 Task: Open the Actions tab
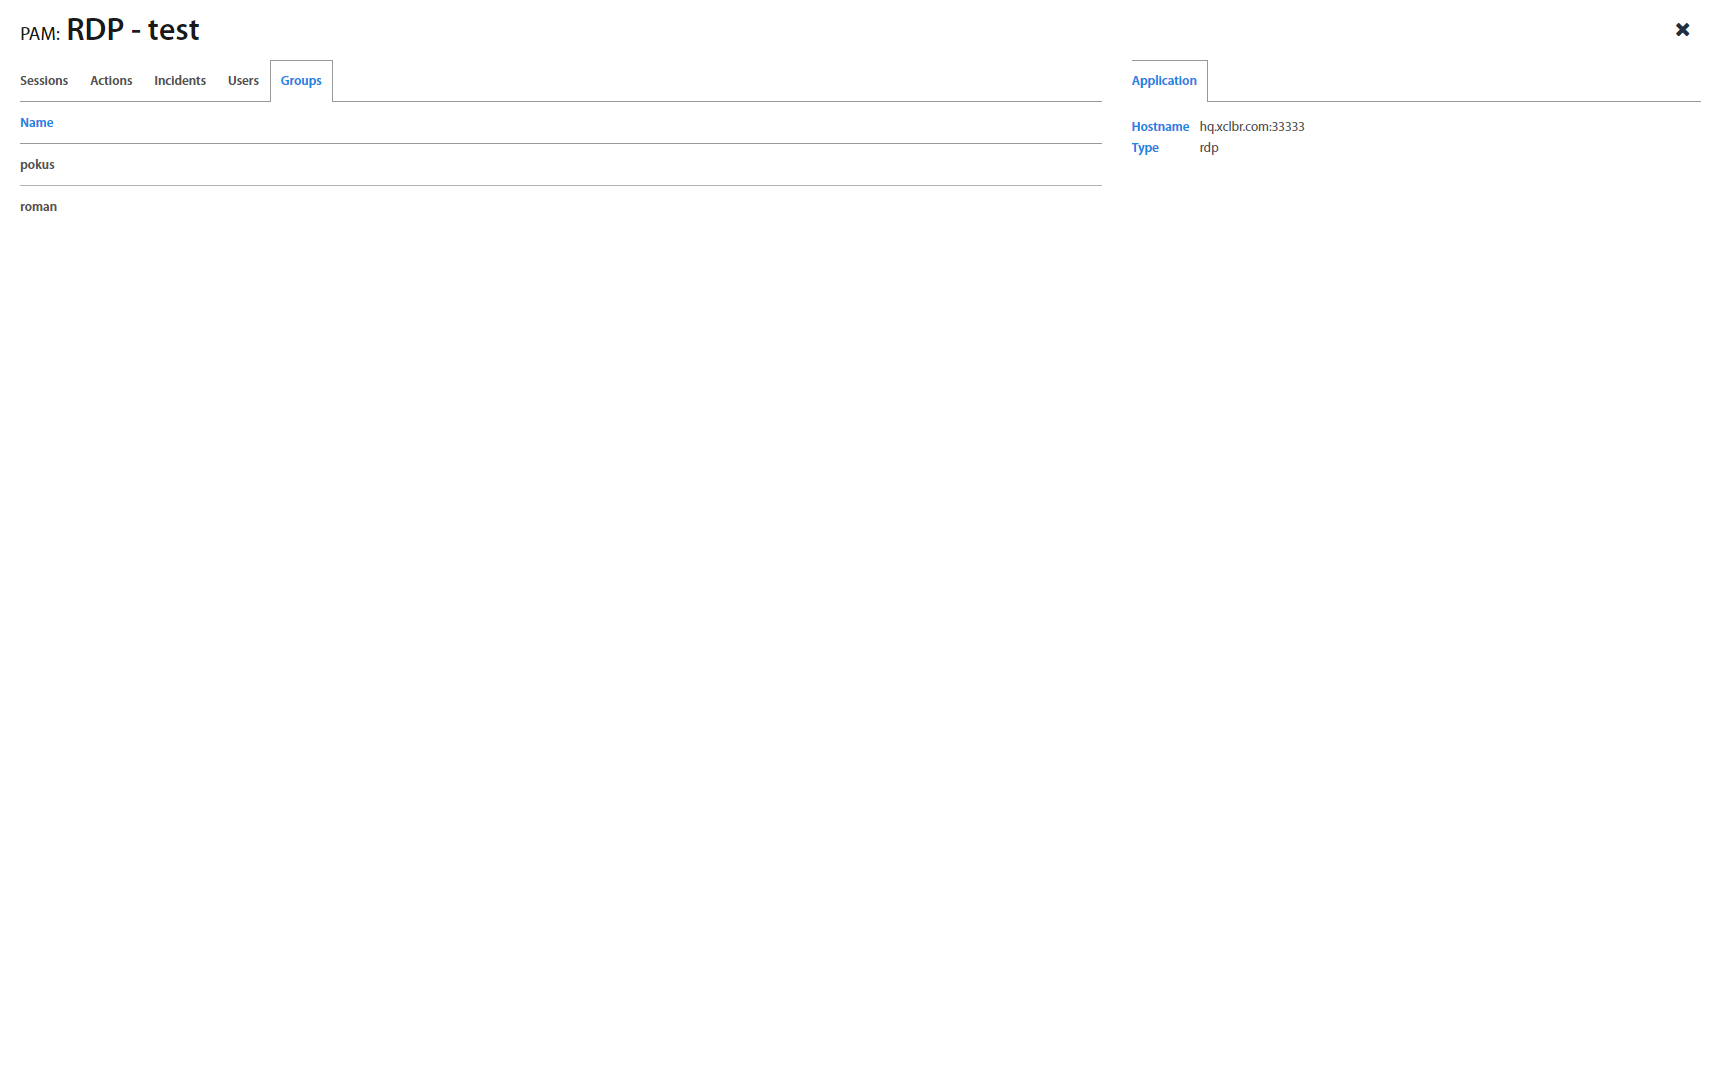click(111, 81)
